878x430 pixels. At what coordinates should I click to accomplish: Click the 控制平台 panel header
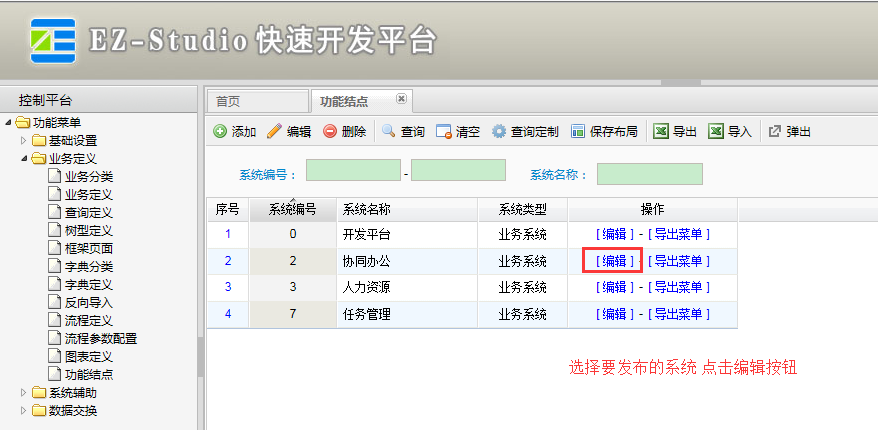click(x=99, y=100)
